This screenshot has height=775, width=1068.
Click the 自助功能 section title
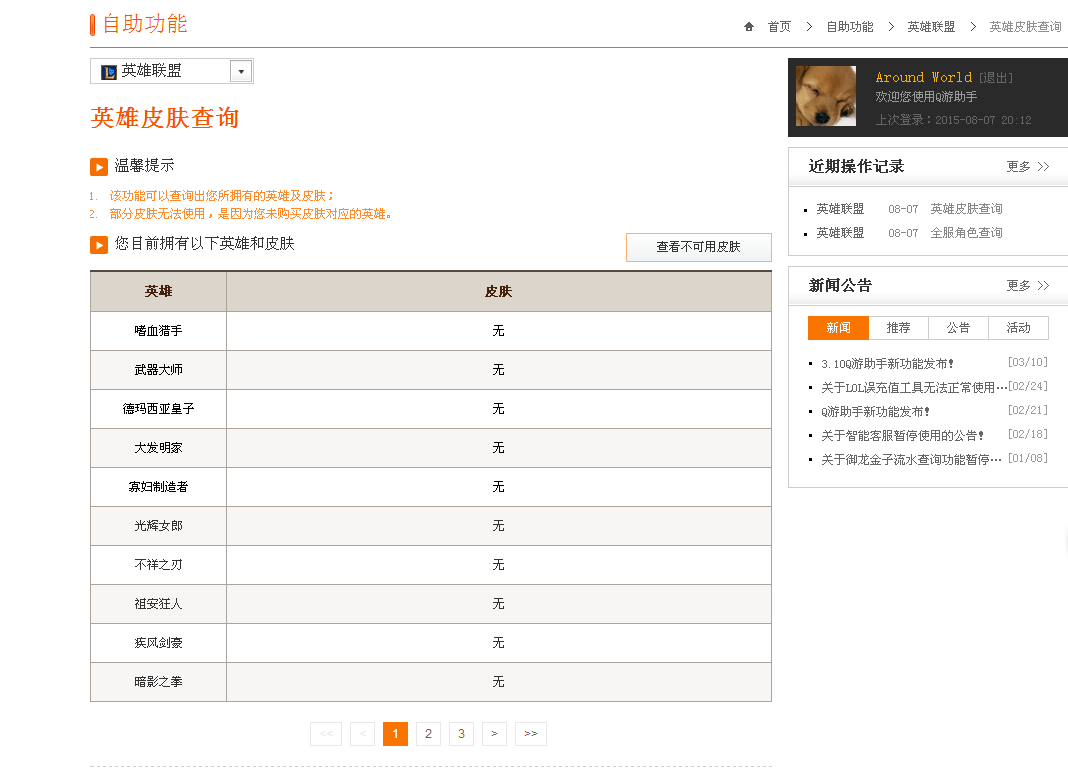pos(145,24)
